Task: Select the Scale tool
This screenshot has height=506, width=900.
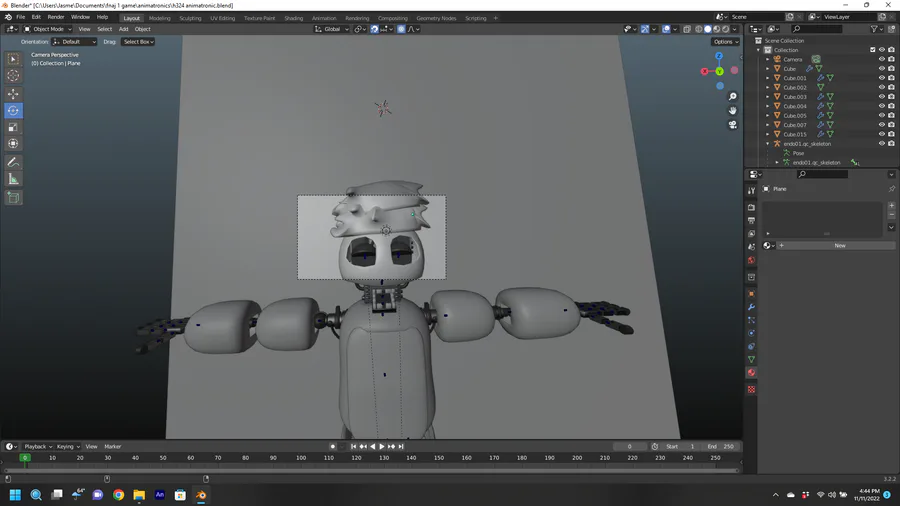Action: [13, 127]
